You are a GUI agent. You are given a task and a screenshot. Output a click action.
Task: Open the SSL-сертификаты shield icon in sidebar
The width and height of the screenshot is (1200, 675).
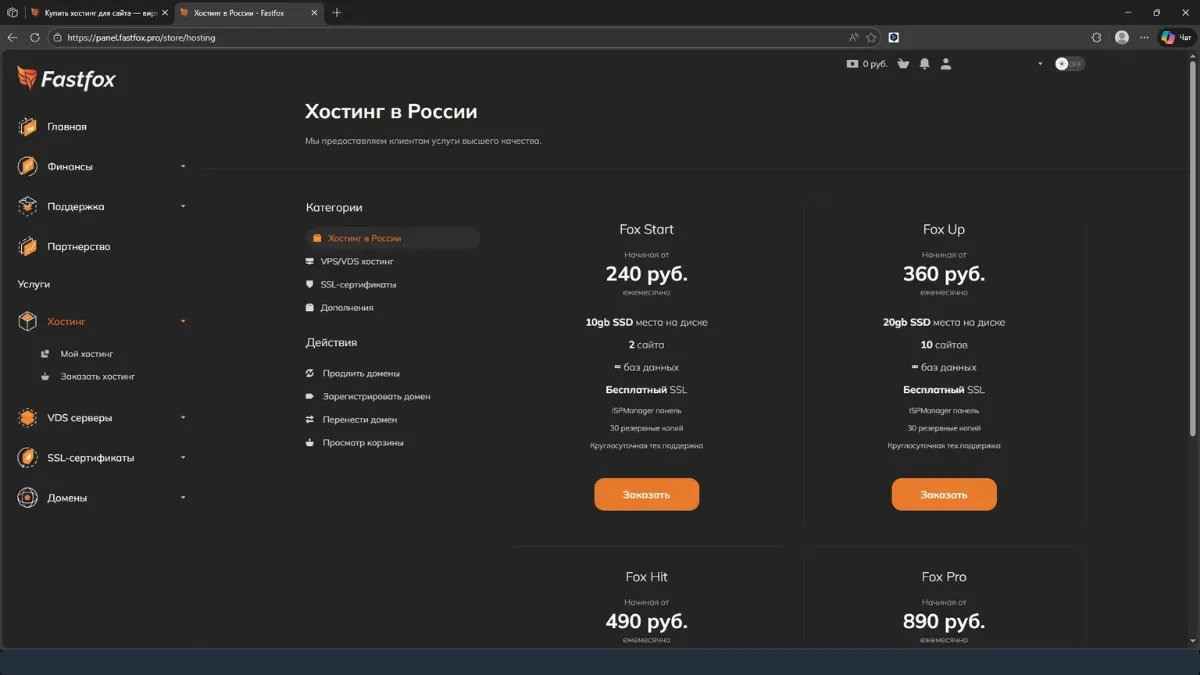click(x=25, y=457)
